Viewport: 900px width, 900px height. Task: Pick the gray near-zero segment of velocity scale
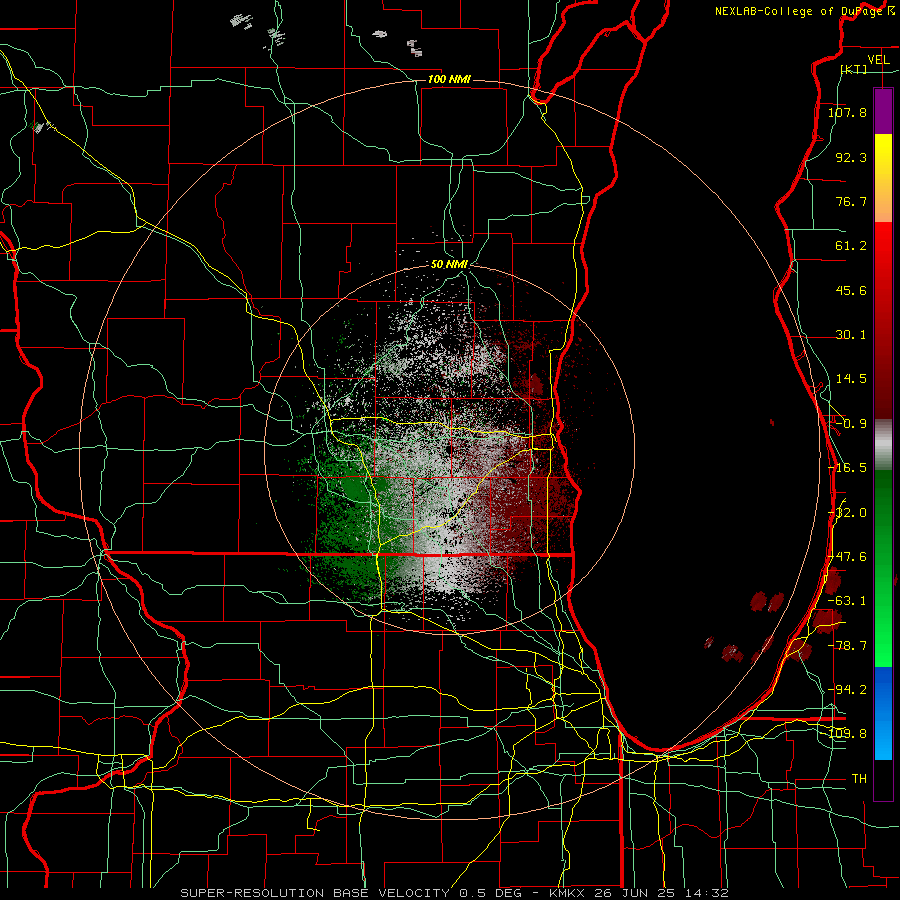(883, 445)
